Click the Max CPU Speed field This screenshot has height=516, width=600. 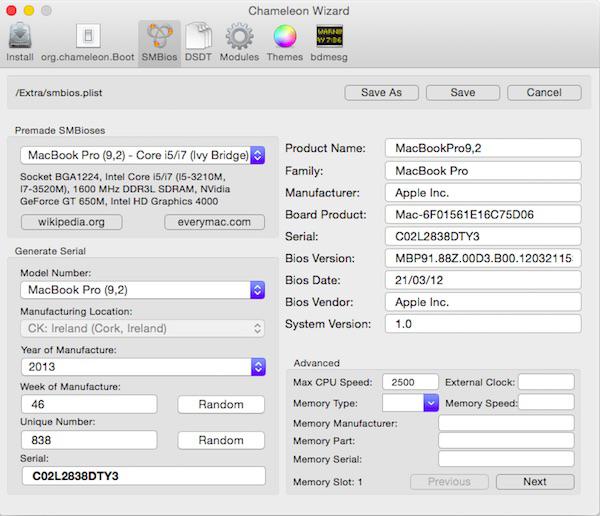tap(410, 382)
